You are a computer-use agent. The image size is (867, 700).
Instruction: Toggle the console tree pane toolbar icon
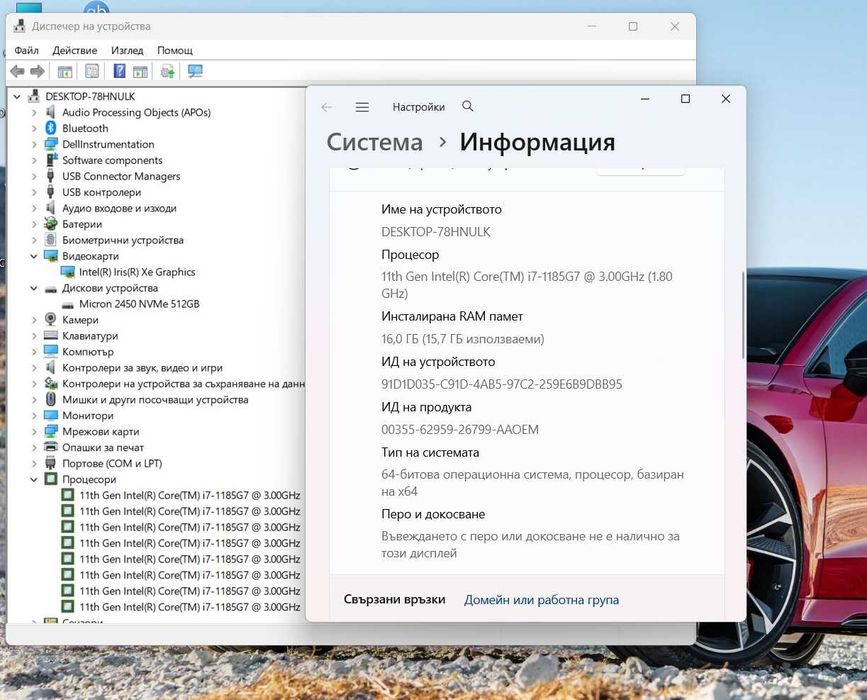(65, 71)
